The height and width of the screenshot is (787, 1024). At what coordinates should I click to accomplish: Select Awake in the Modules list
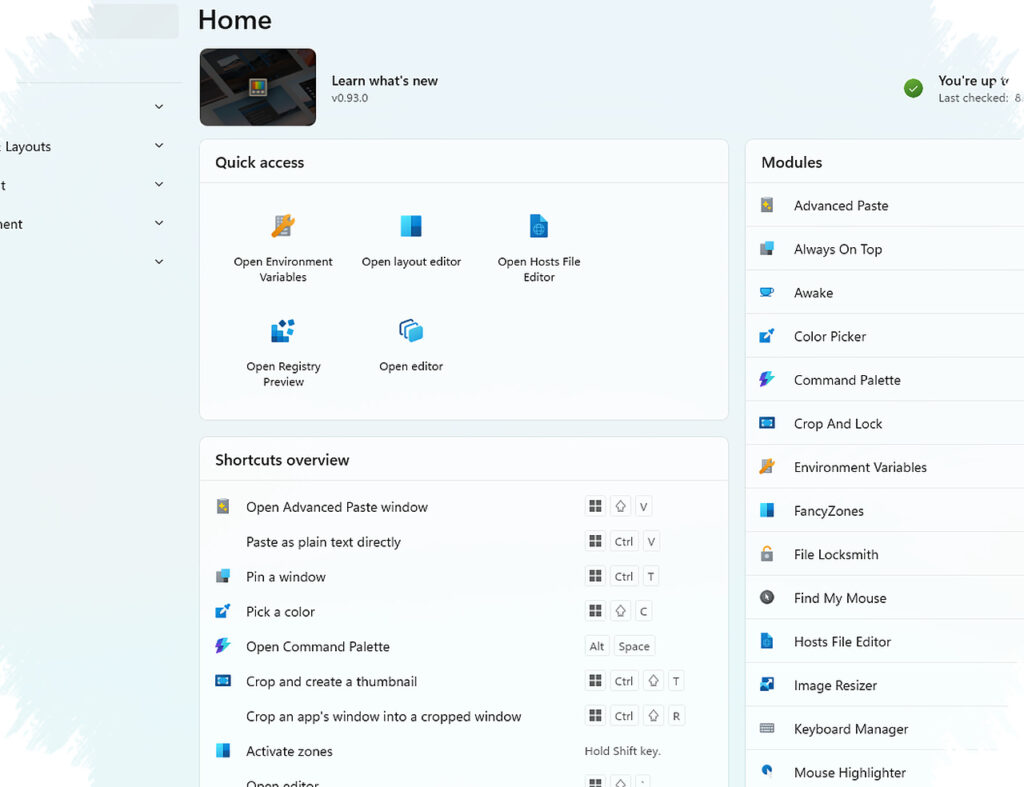coord(885,293)
